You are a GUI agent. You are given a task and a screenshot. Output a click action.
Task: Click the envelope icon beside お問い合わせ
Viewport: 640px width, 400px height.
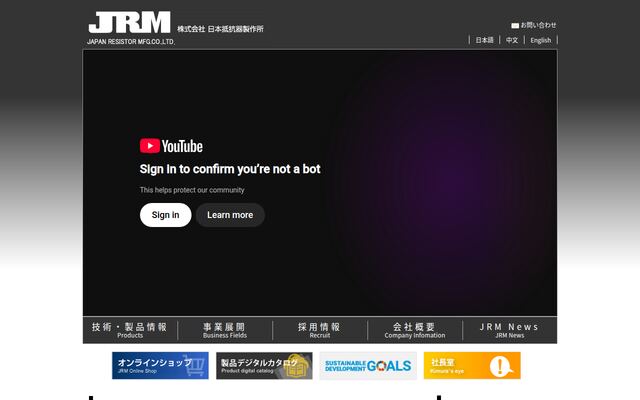click(x=515, y=25)
